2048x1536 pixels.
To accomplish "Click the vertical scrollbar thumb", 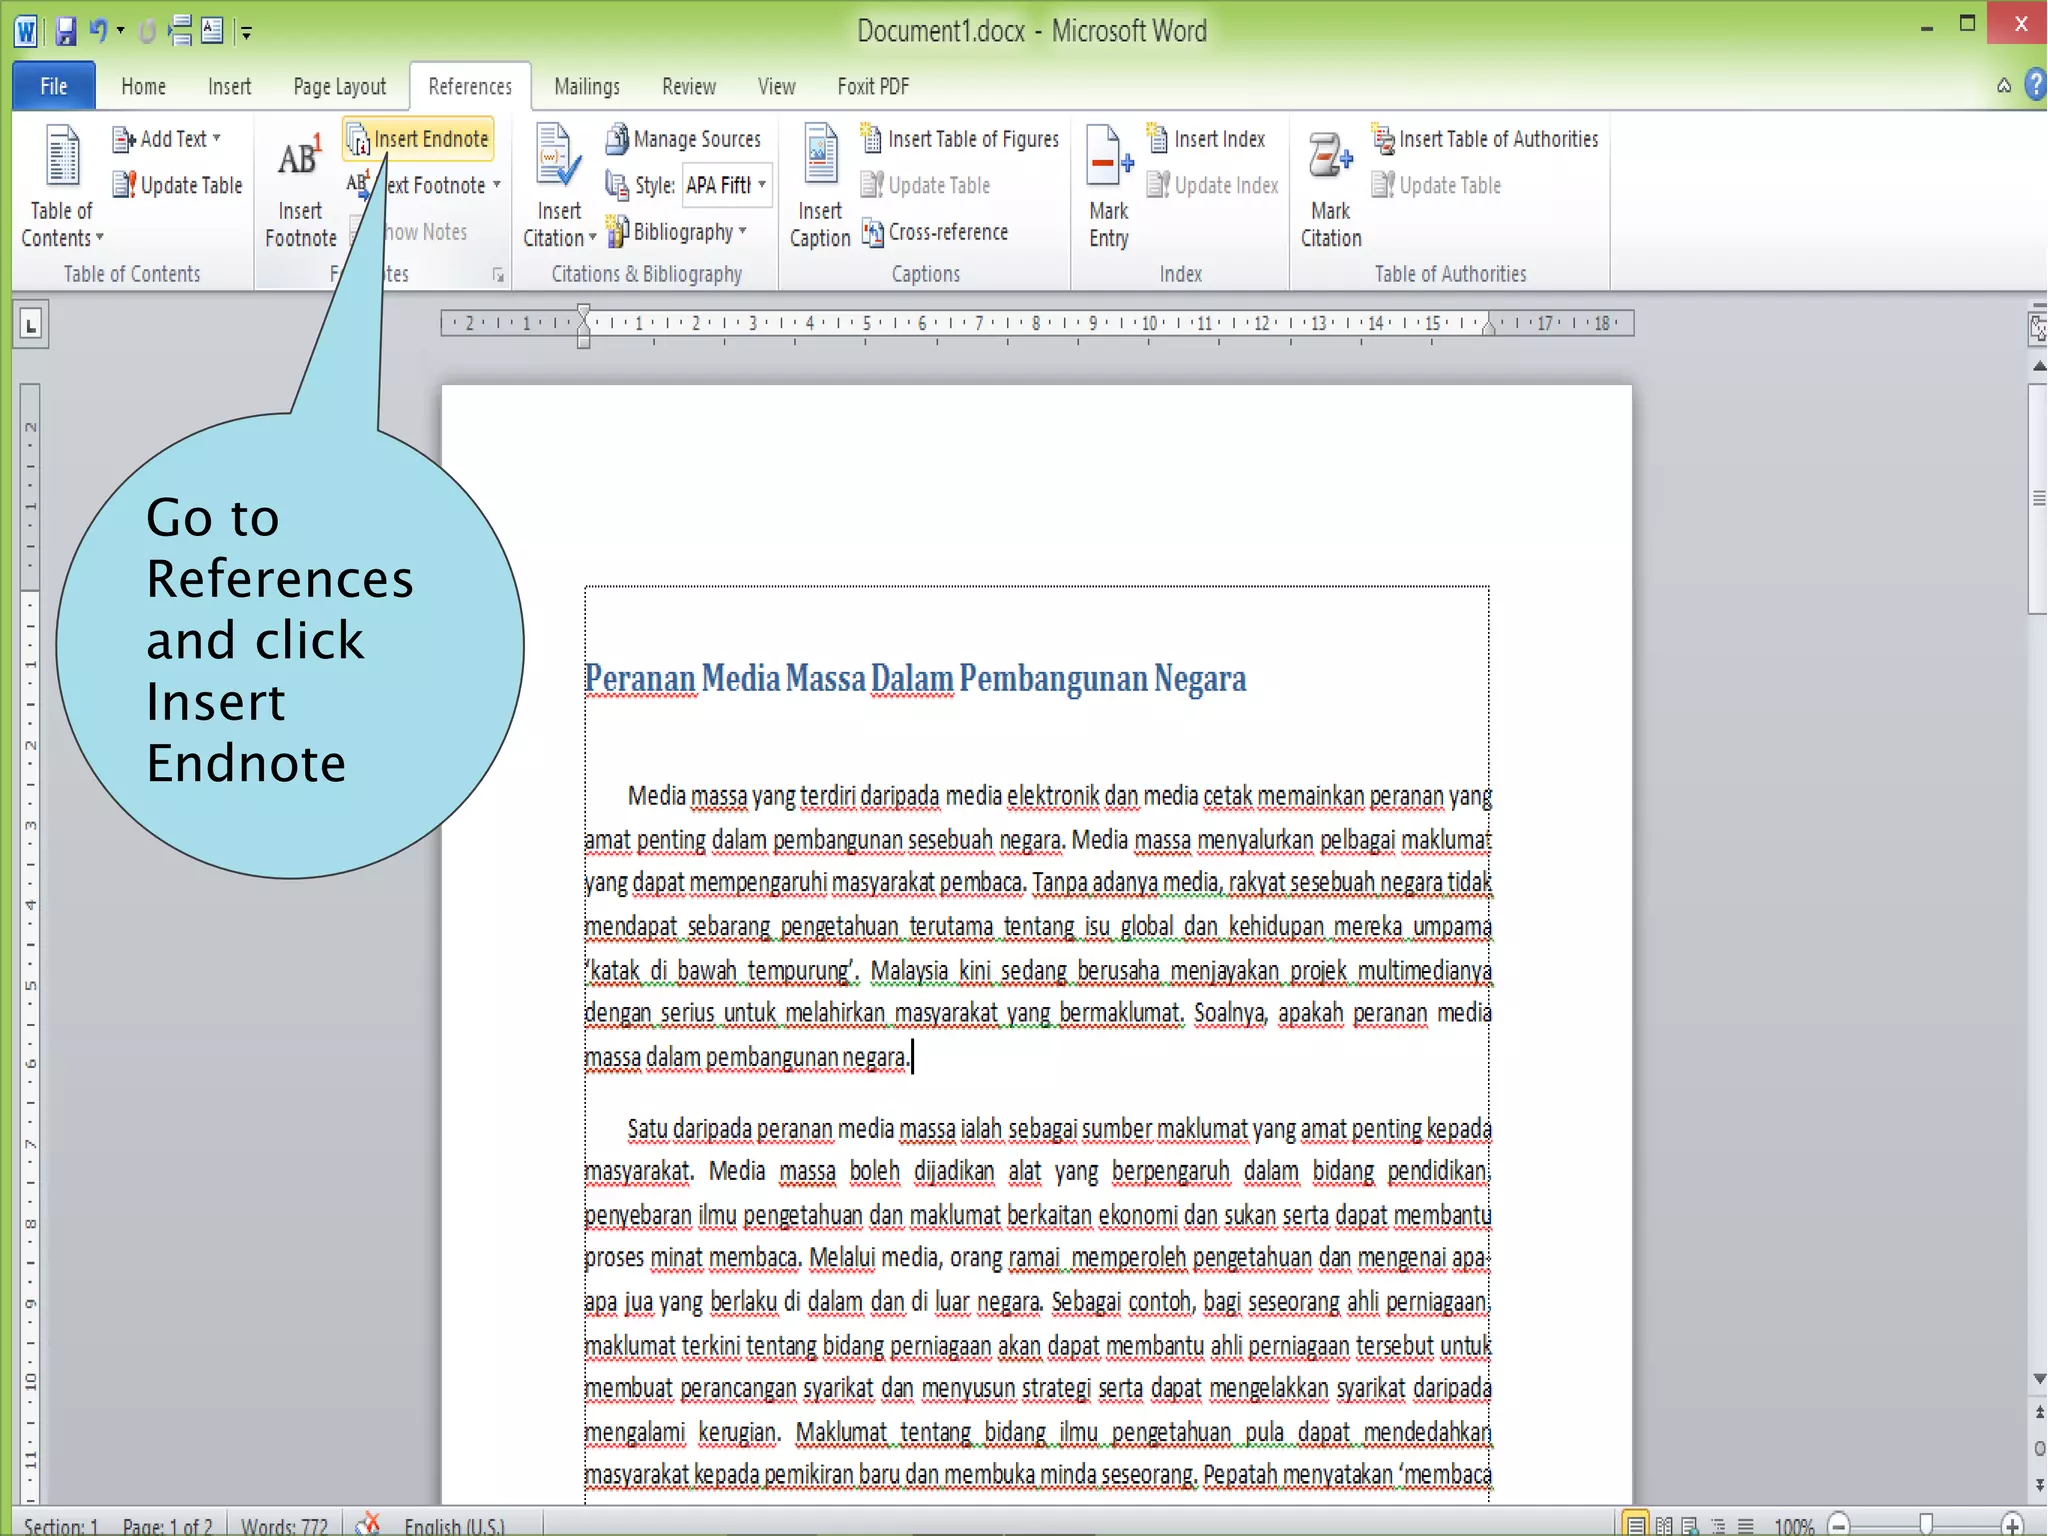I will (2039, 498).
